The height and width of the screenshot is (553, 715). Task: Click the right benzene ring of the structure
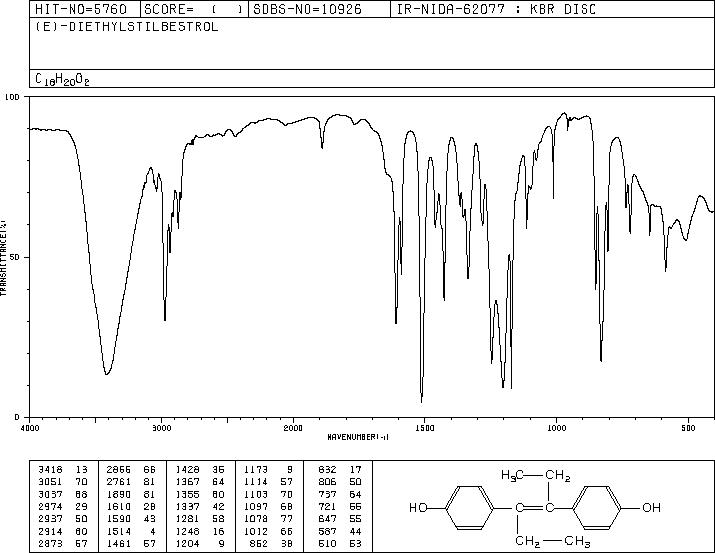(597, 507)
